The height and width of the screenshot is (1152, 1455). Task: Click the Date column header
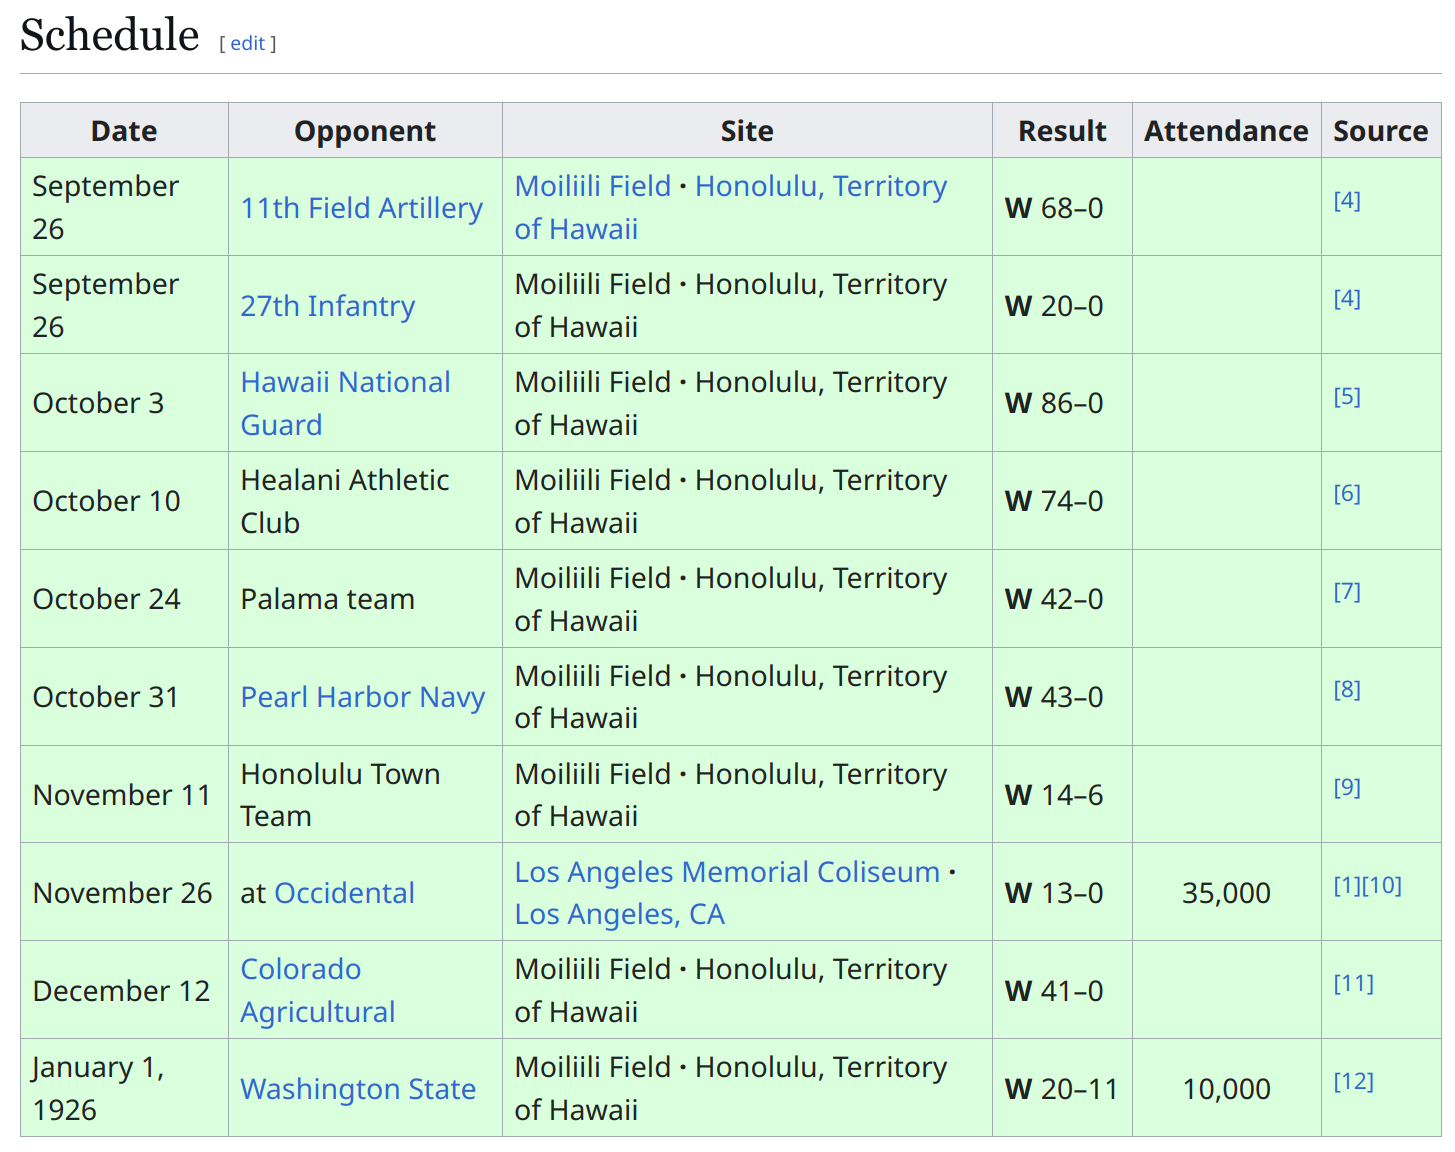point(124,131)
